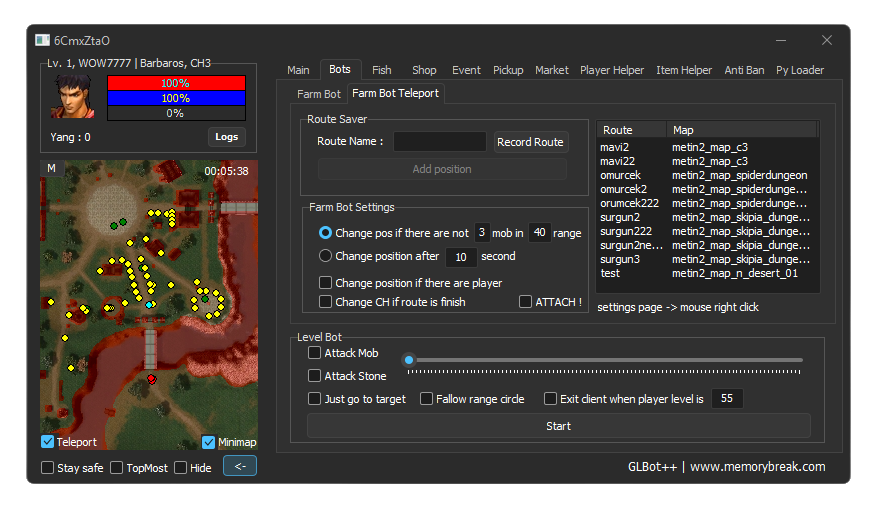Switch to the Farm Bot sub-tab
This screenshot has height=521, width=886.
[x=319, y=94]
